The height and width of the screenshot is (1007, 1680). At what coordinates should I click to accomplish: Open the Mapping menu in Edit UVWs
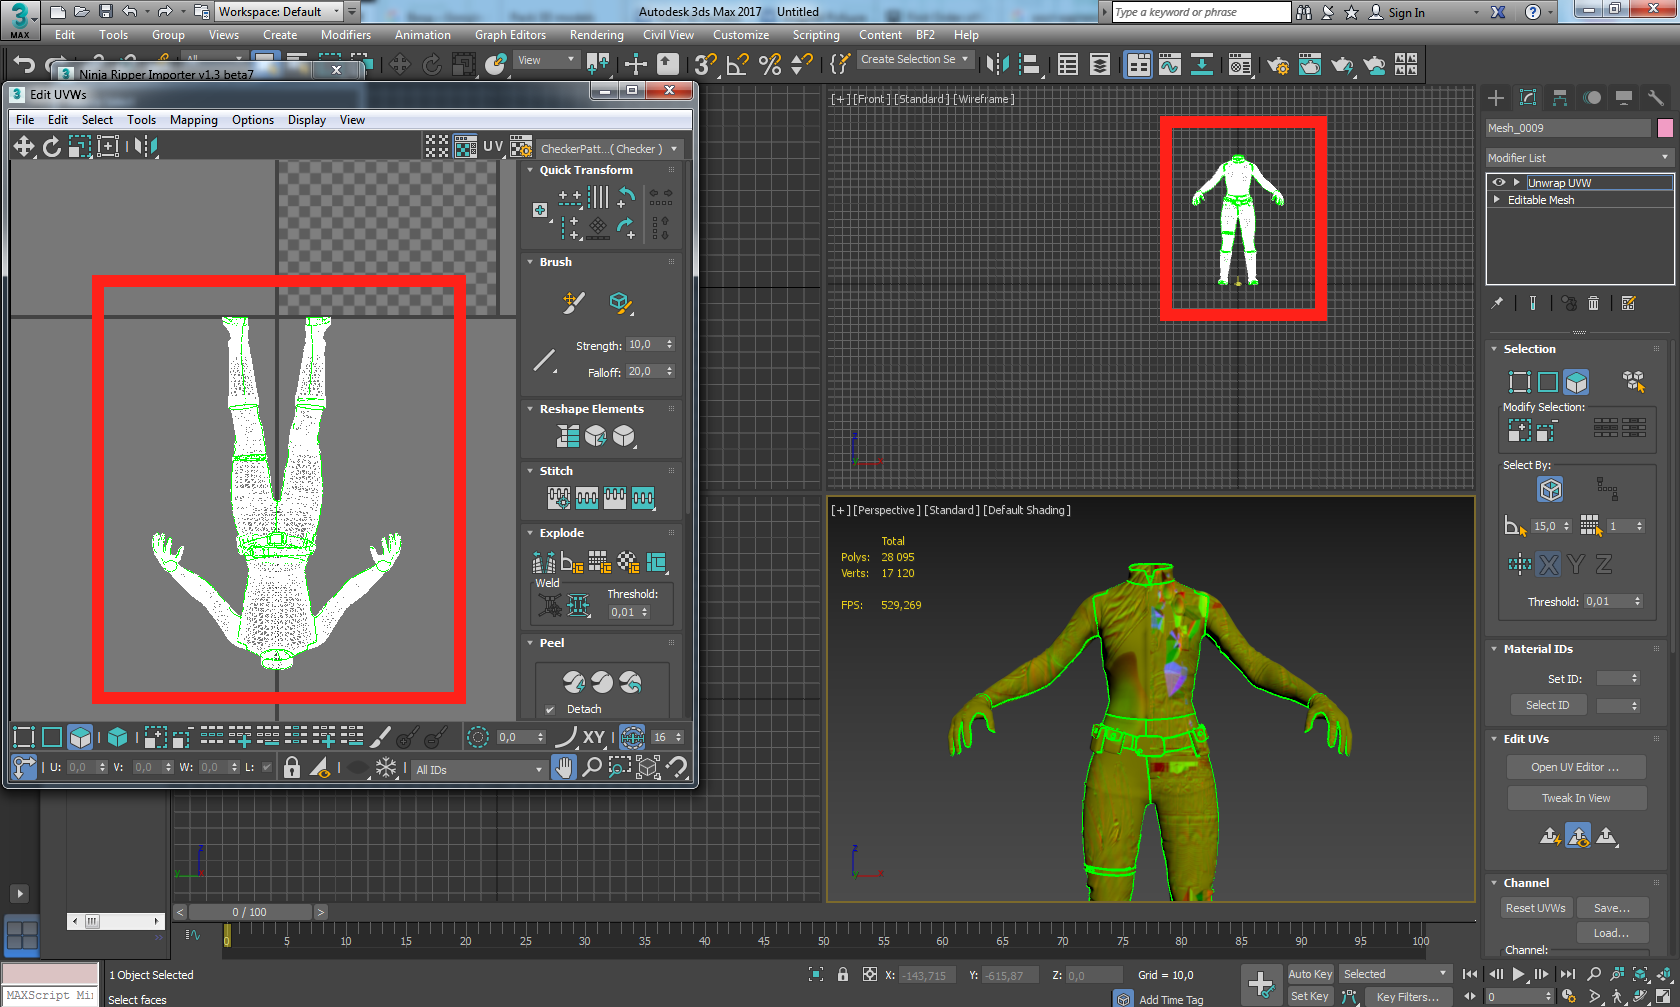194,120
